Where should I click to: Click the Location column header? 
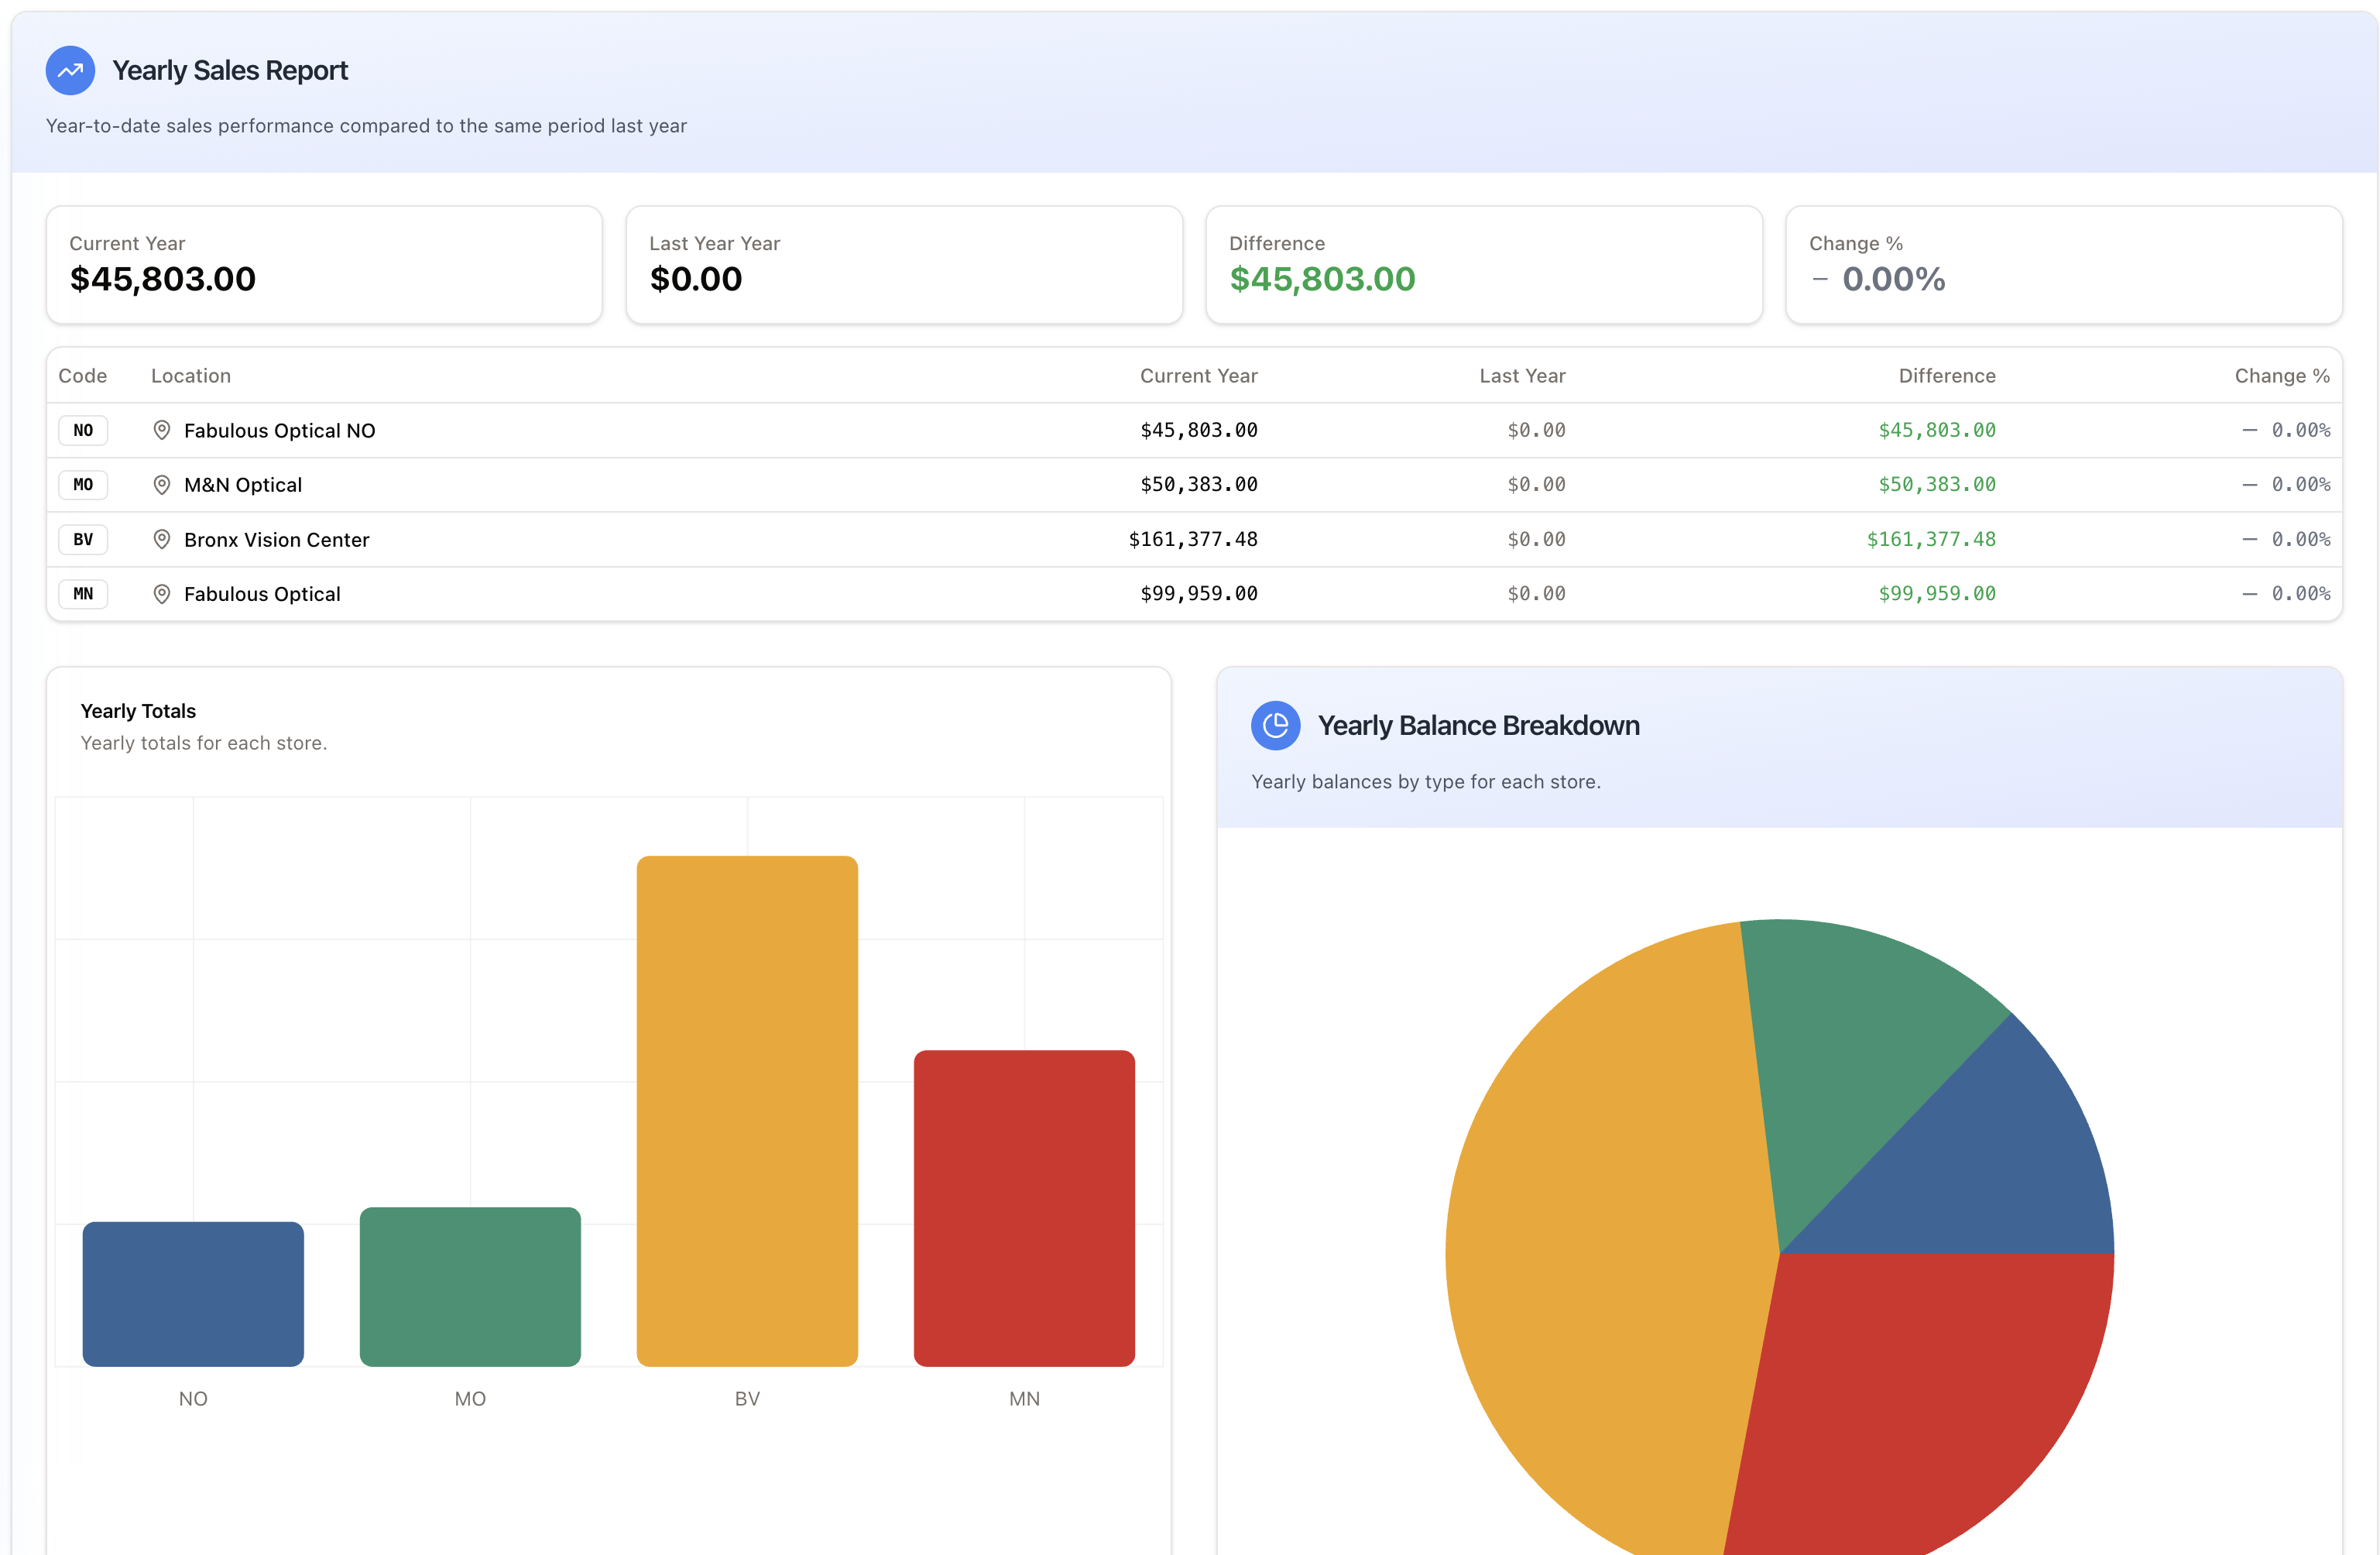(x=191, y=375)
